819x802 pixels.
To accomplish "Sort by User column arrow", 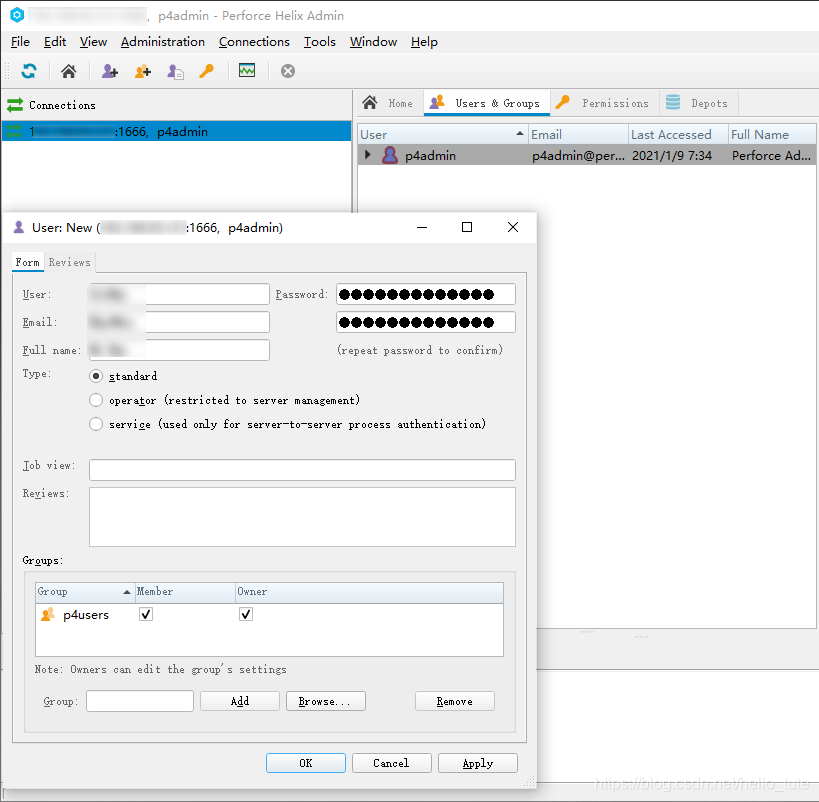I will (x=520, y=134).
